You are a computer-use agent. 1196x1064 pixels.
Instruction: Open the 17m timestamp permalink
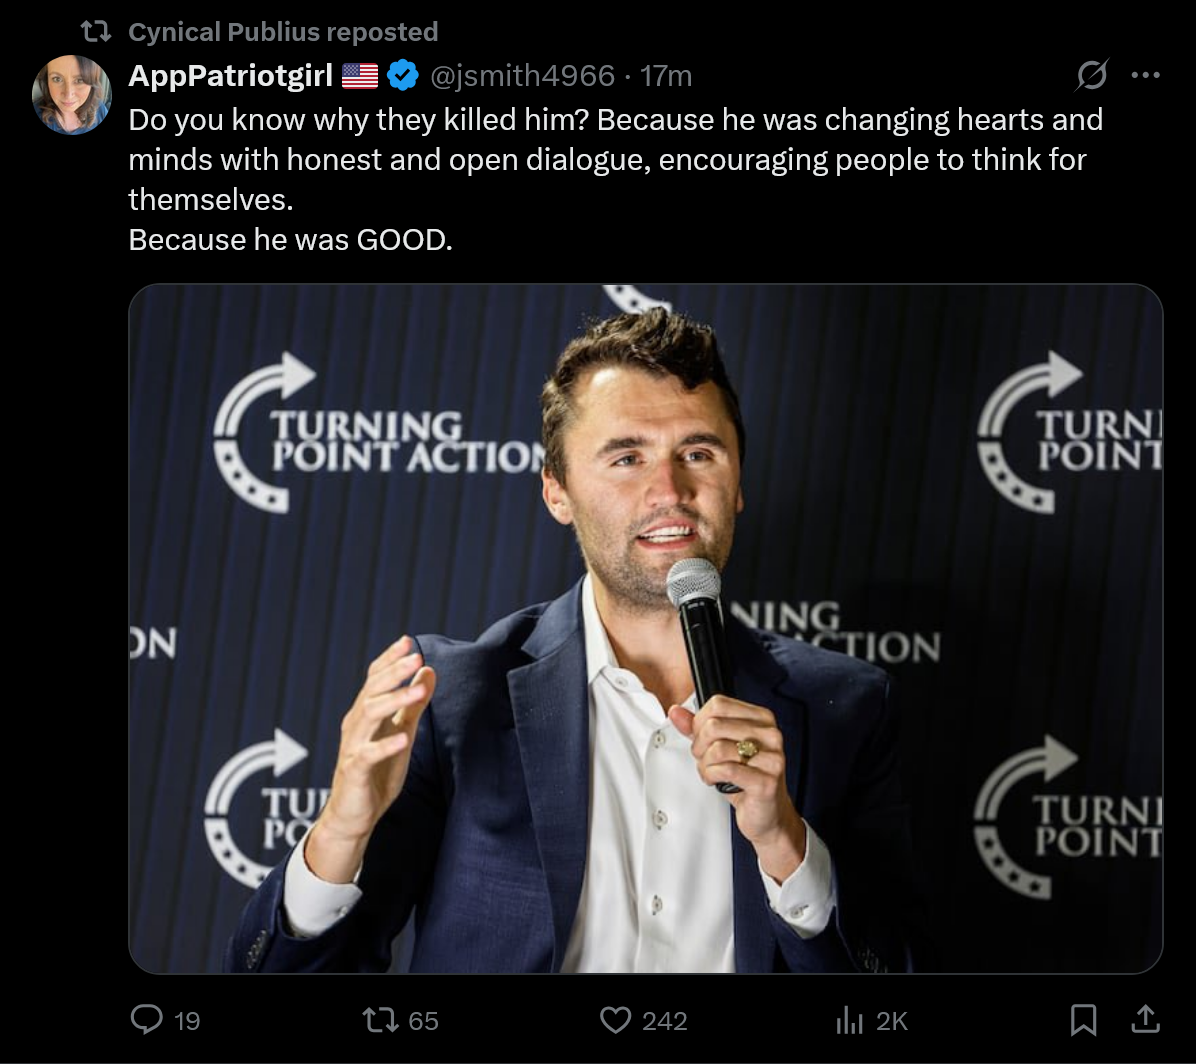coord(666,75)
